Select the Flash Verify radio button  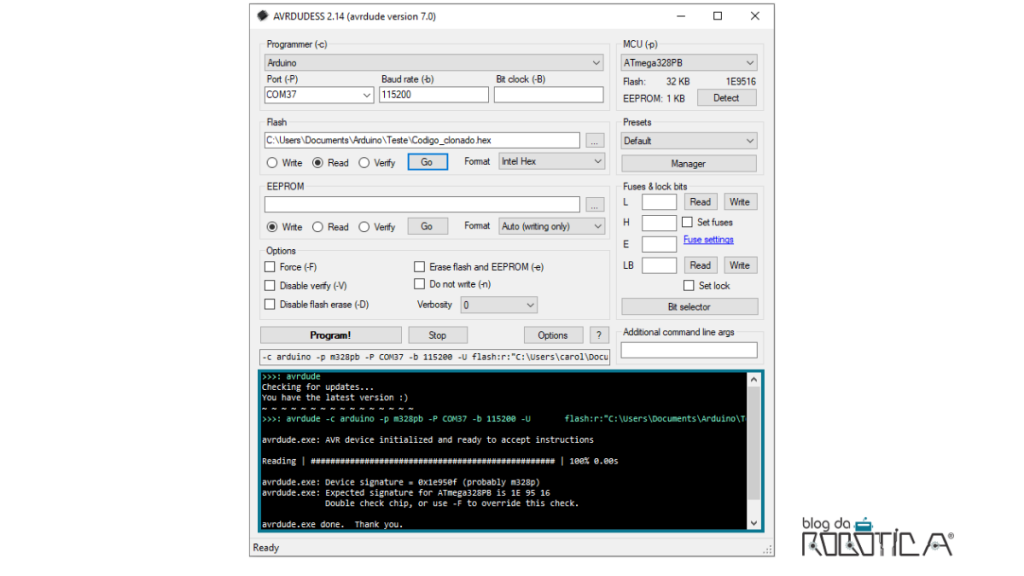point(364,163)
